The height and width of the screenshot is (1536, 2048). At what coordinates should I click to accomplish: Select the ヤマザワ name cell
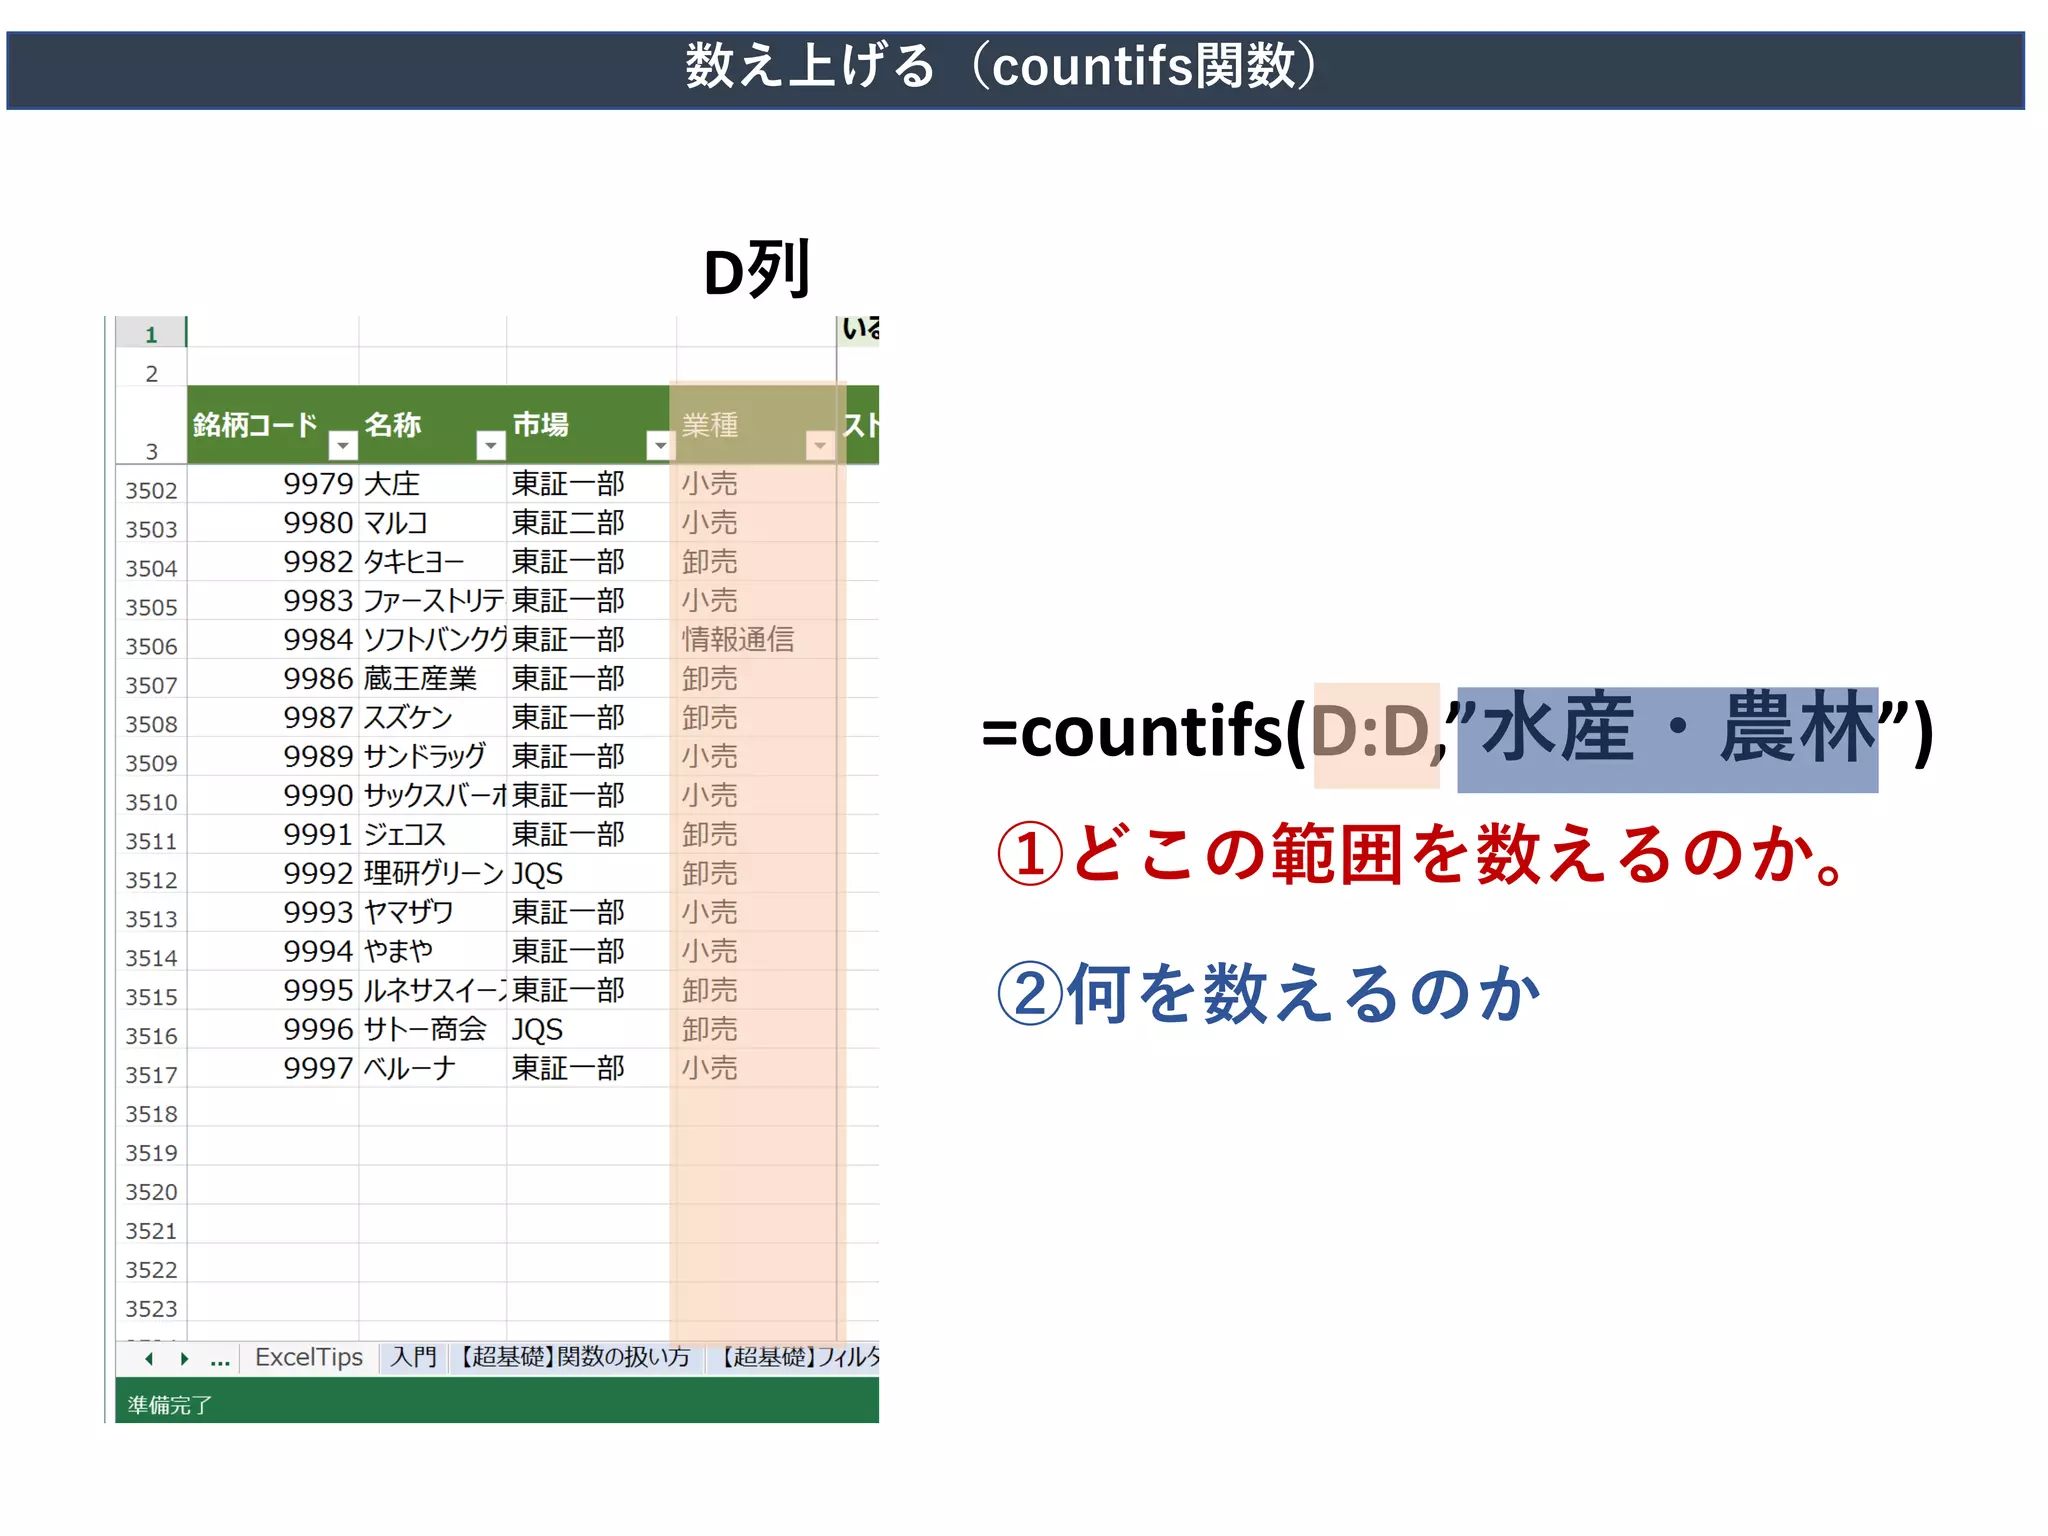pyautogui.click(x=432, y=913)
